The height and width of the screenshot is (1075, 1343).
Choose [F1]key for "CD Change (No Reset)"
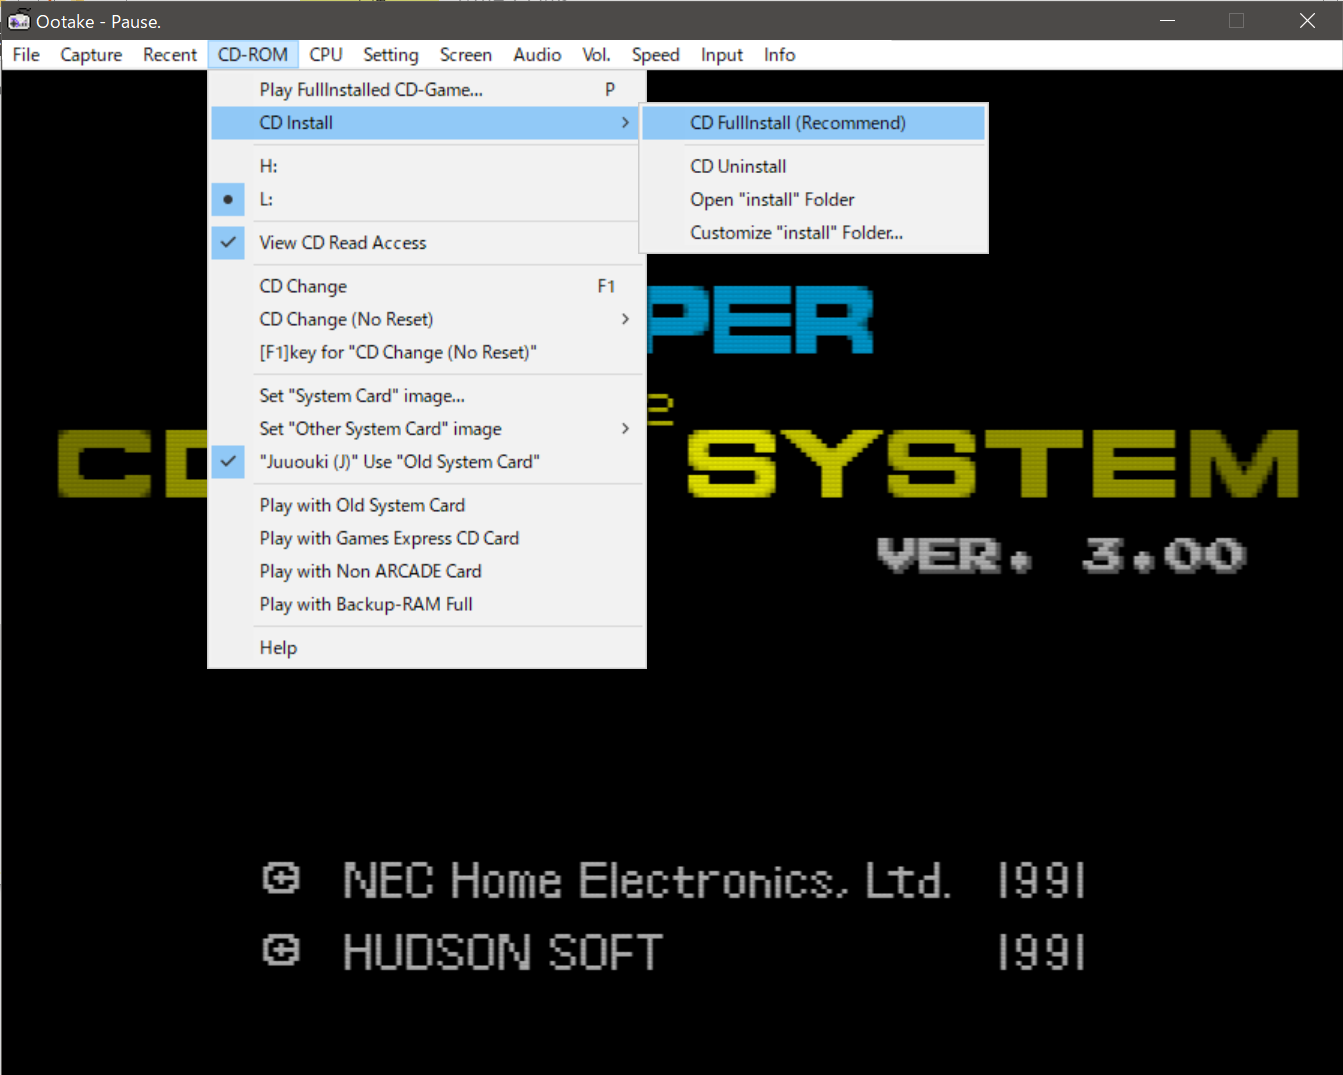tap(426, 352)
